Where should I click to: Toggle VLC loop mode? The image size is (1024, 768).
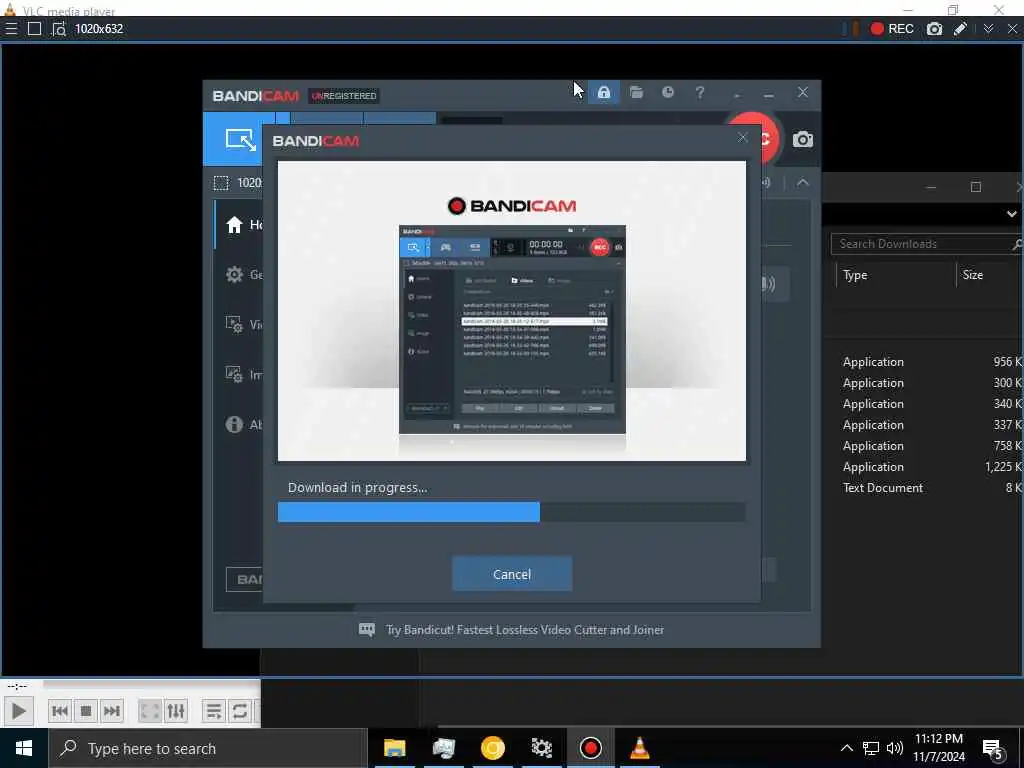(240, 711)
